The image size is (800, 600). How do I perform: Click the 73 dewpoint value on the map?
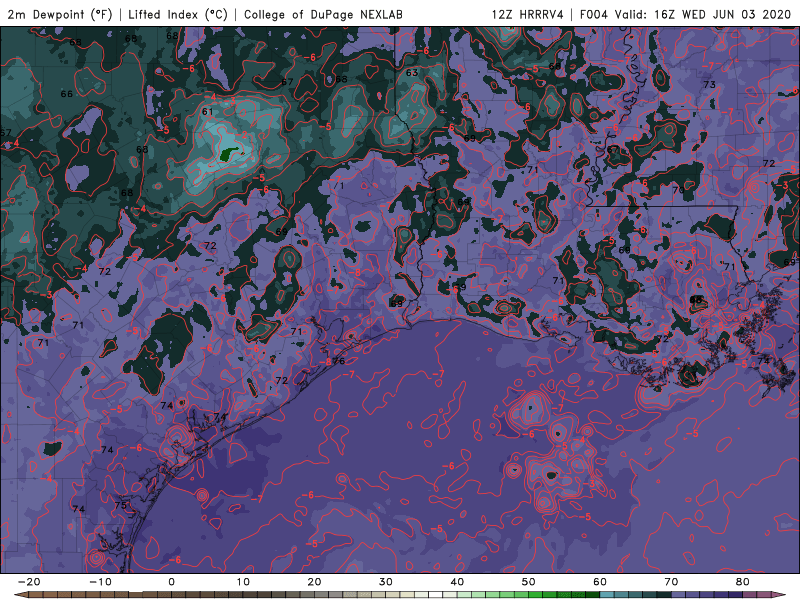pyautogui.click(x=709, y=84)
